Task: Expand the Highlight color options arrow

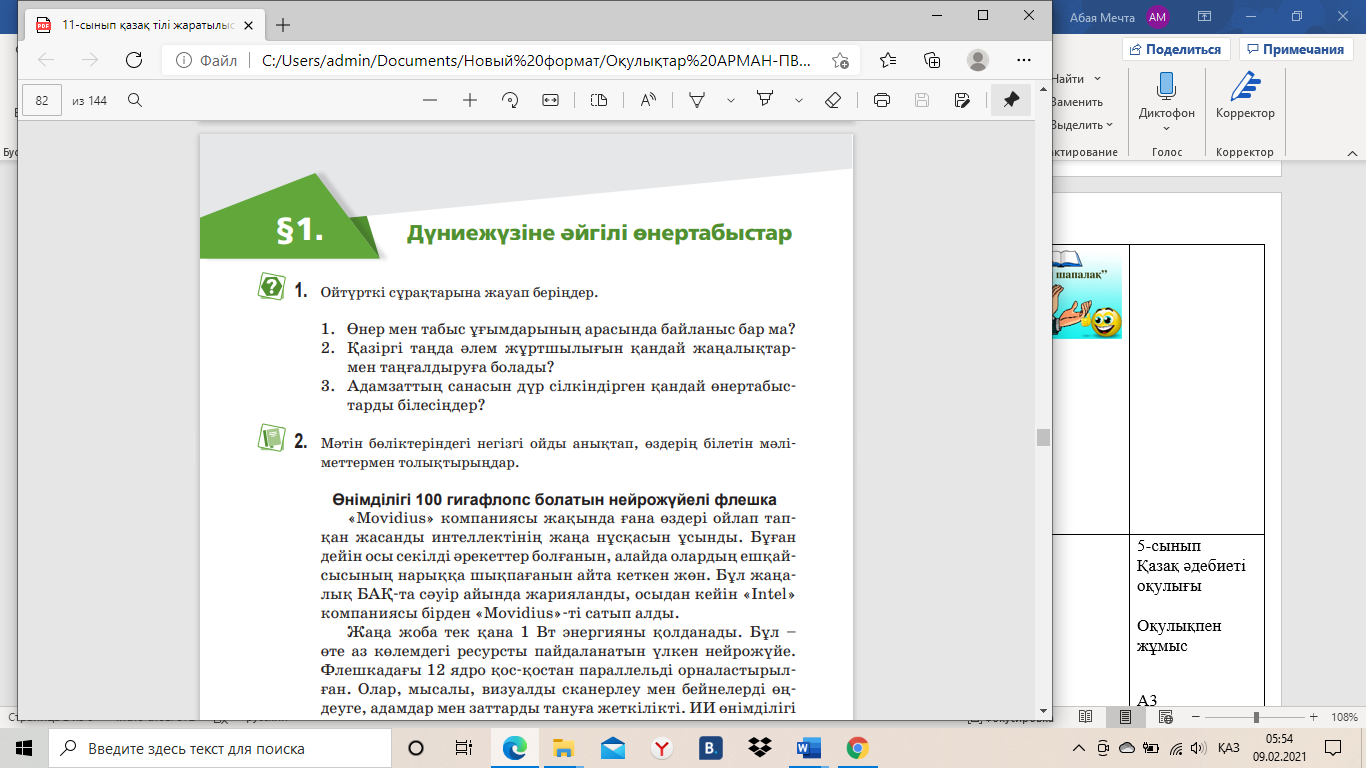Action: click(798, 100)
